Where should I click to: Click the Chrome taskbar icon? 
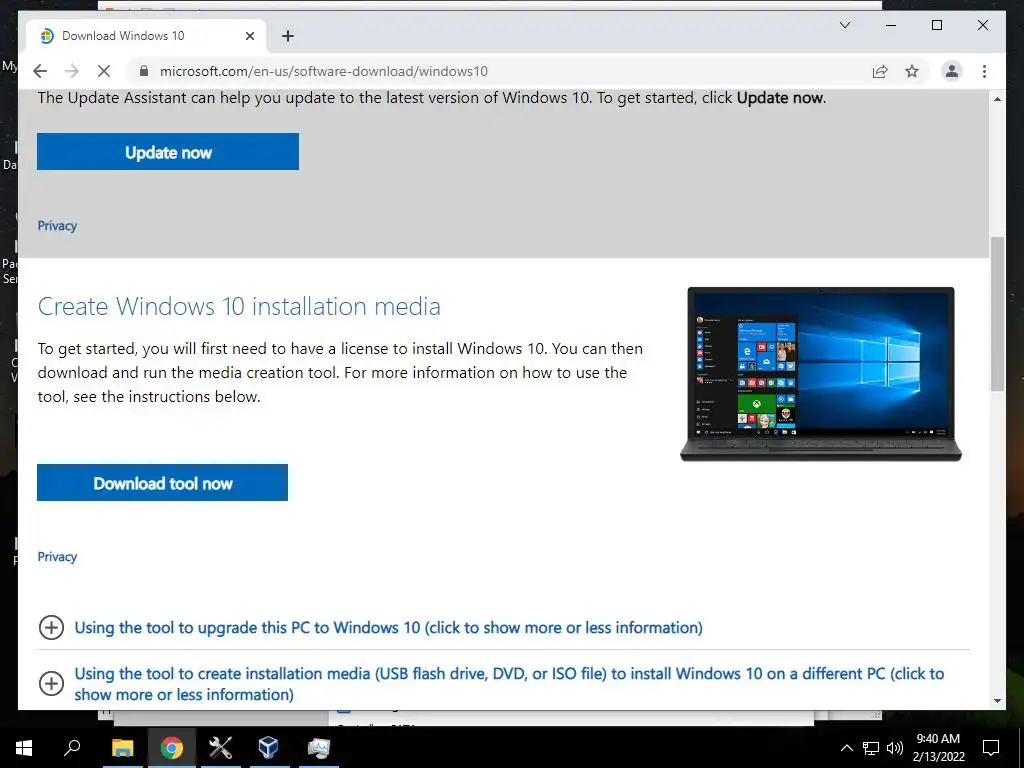[172, 748]
